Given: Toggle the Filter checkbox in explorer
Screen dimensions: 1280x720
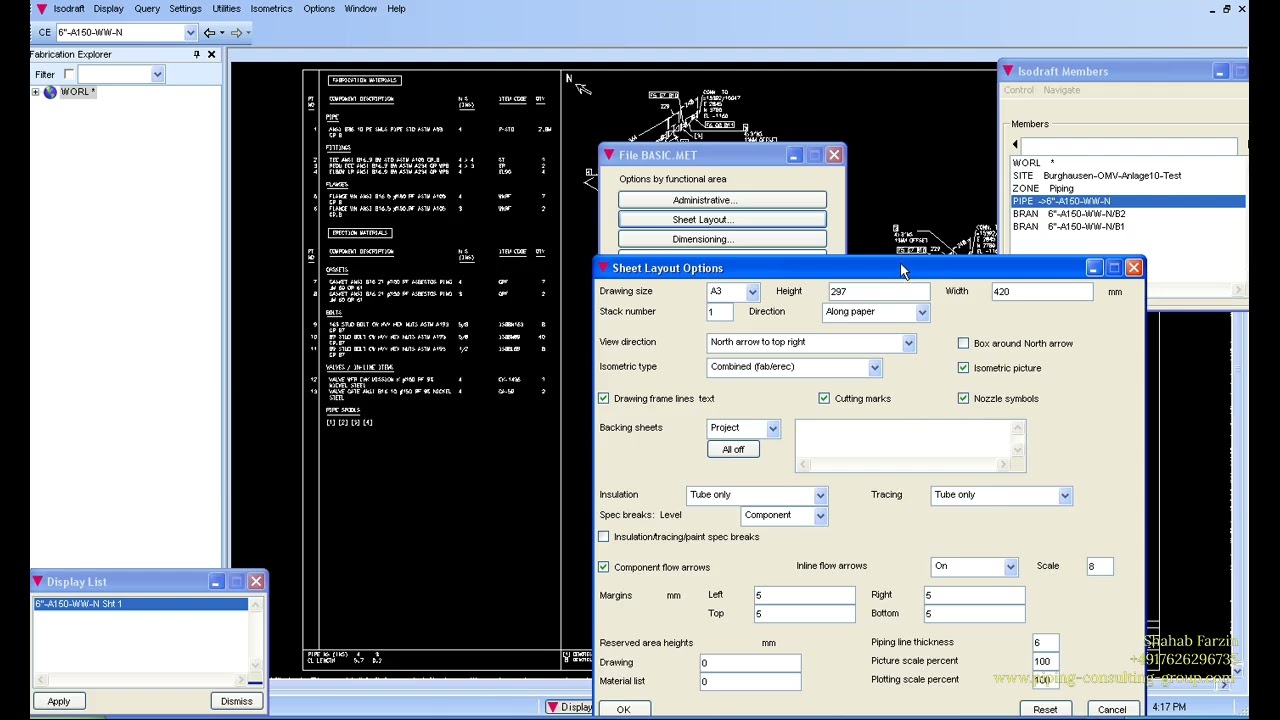Looking at the screenshot, I should [x=69, y=74].
